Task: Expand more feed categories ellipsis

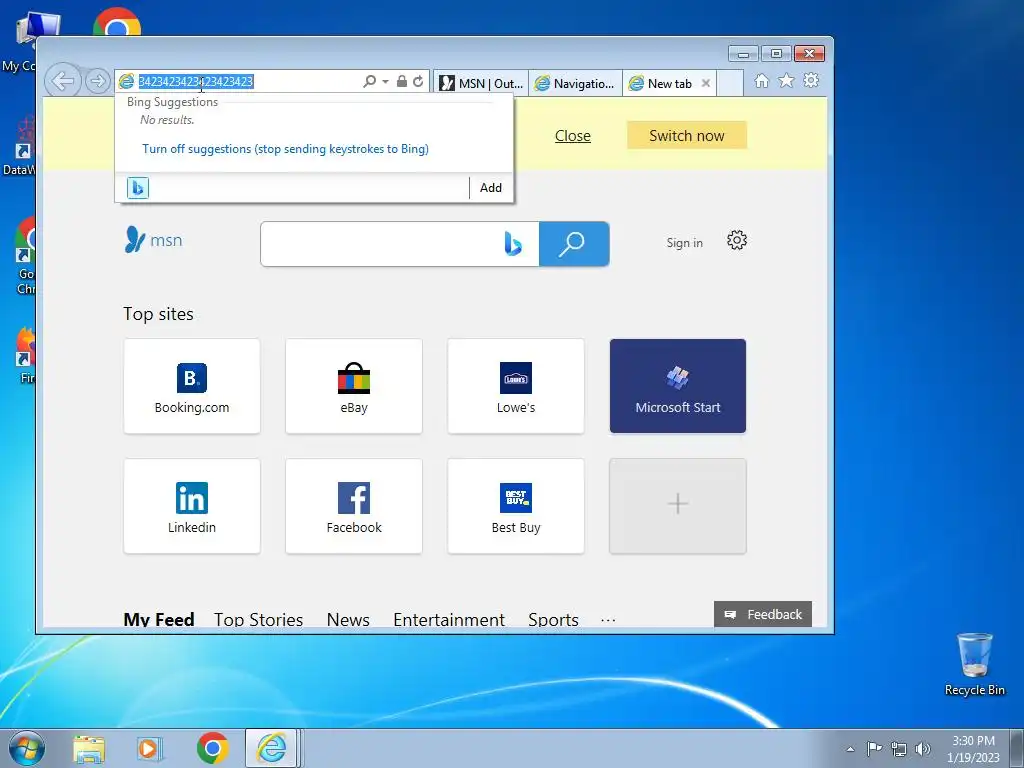Action: point(608,620)
